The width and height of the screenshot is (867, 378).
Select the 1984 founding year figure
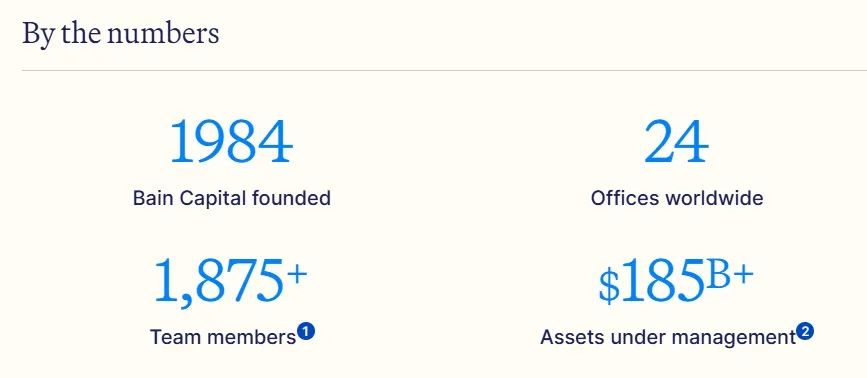tap(231, 142)
